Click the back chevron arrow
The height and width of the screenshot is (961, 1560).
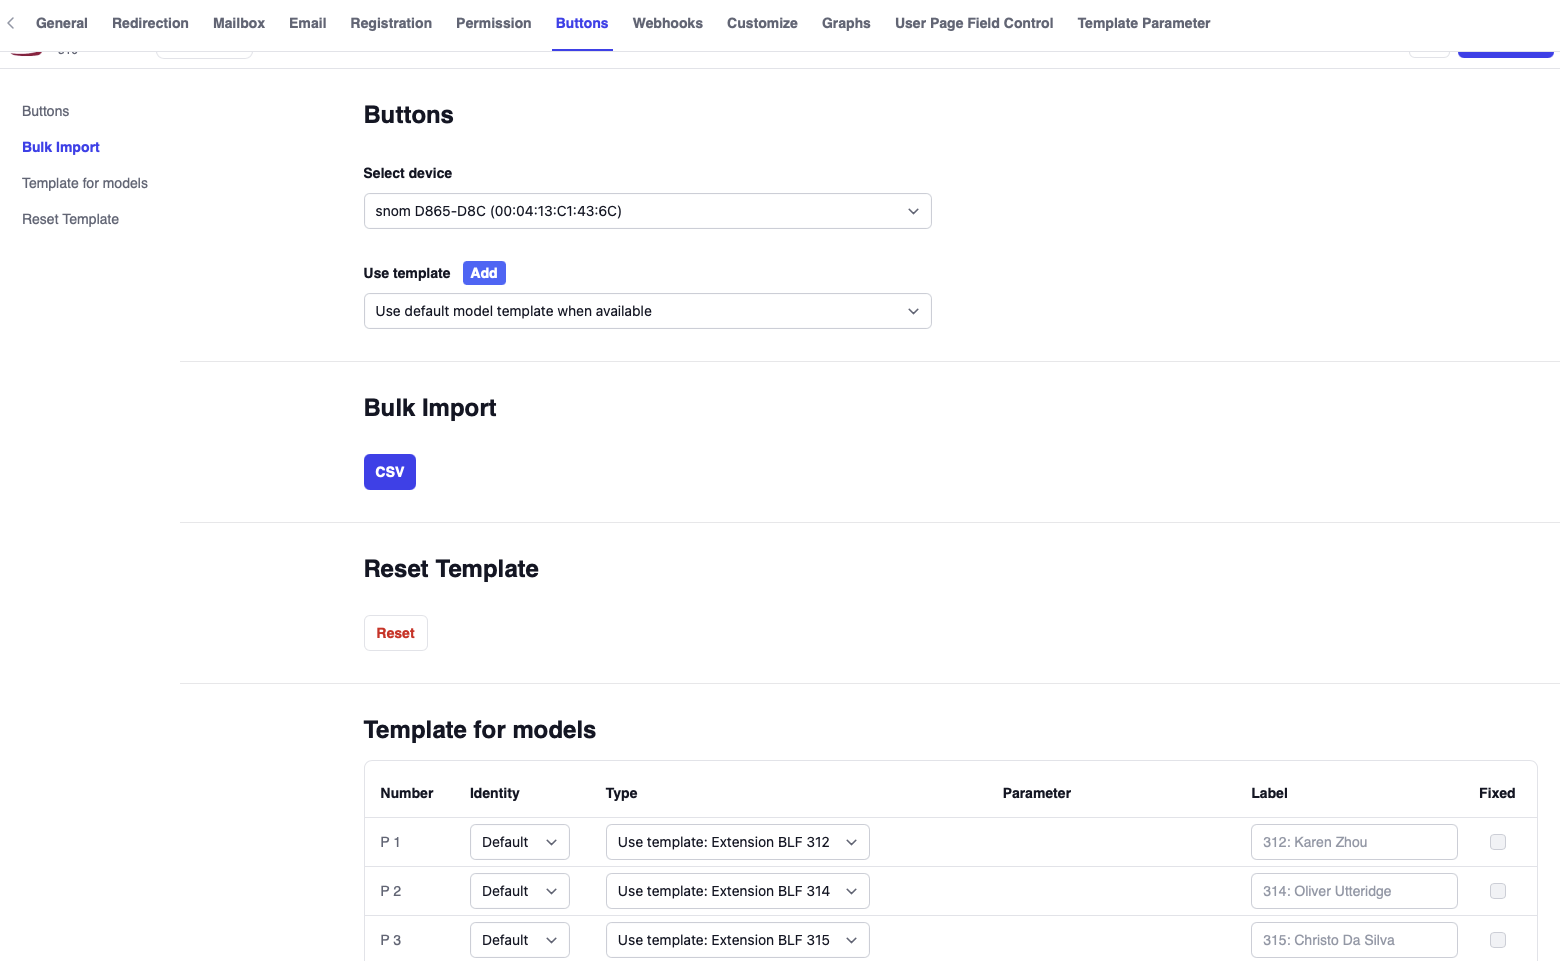click(10, 22)
